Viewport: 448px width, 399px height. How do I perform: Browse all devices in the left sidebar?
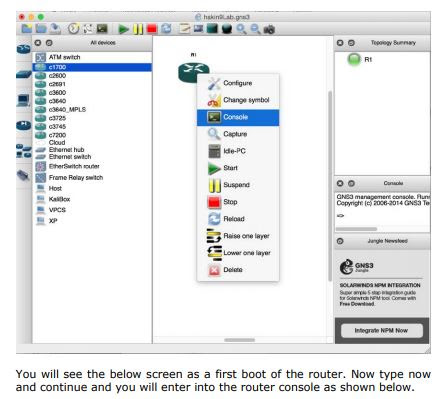24,151
